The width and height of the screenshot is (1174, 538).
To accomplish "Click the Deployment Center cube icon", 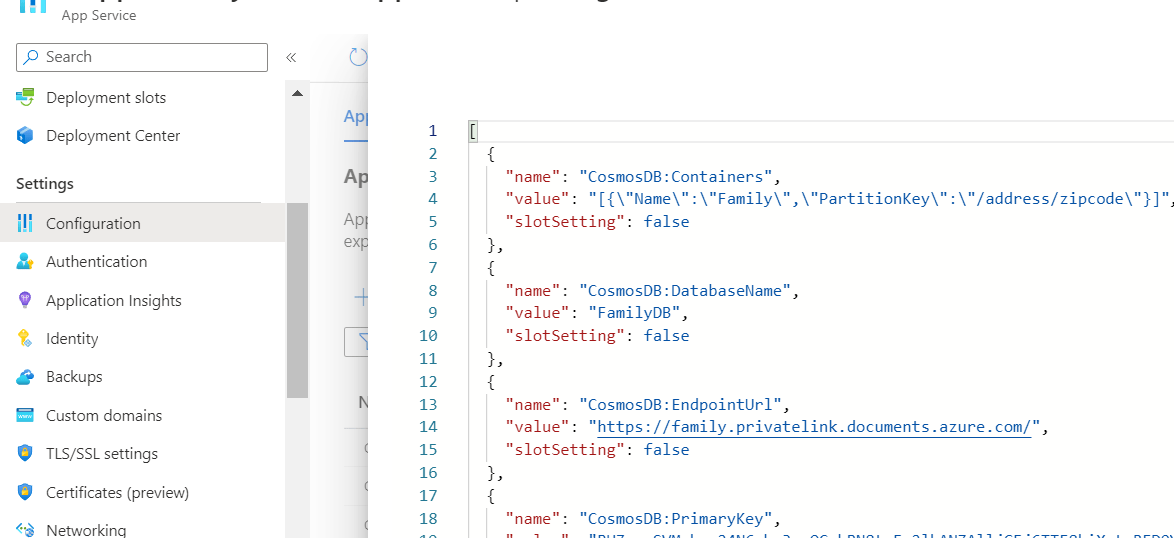I will click(25, 135).
